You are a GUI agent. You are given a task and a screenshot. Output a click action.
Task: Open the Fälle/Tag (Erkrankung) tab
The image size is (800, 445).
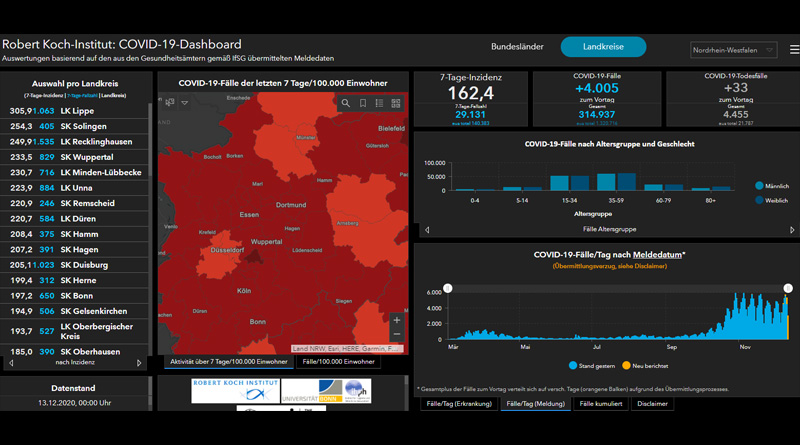click(x=459, y=404)
